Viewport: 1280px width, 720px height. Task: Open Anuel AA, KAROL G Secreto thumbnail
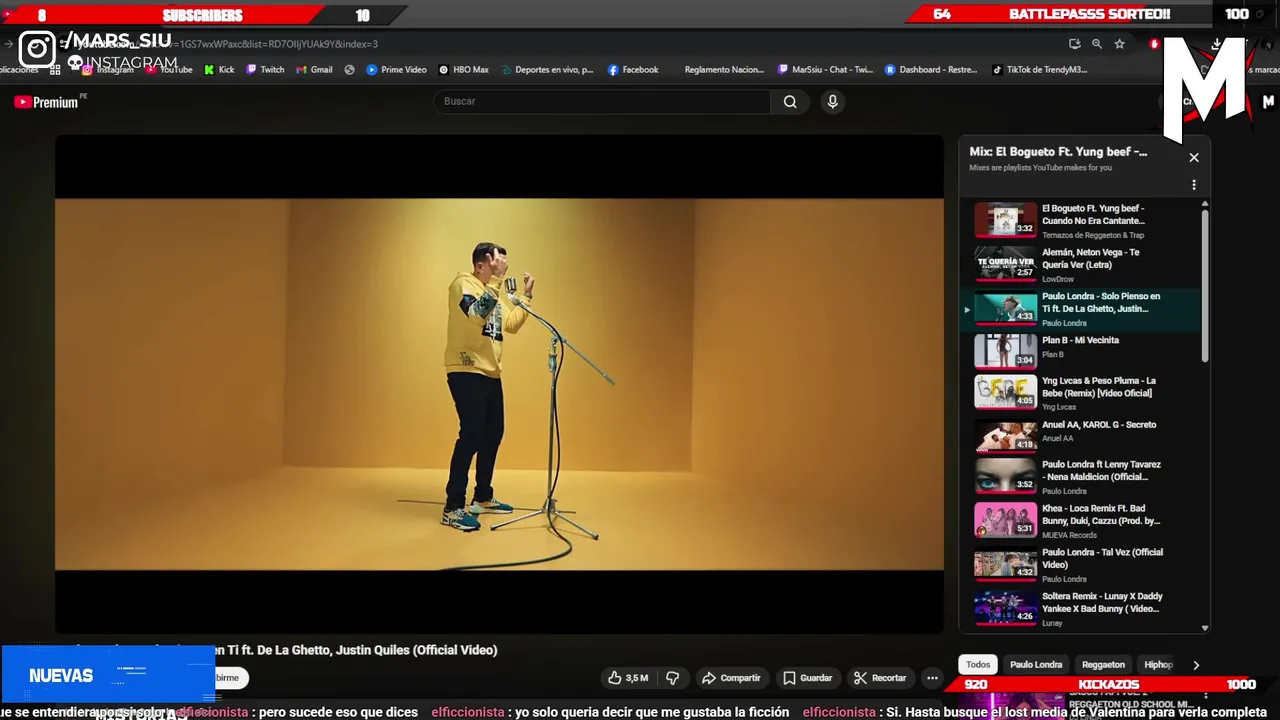coord(1005,436)
